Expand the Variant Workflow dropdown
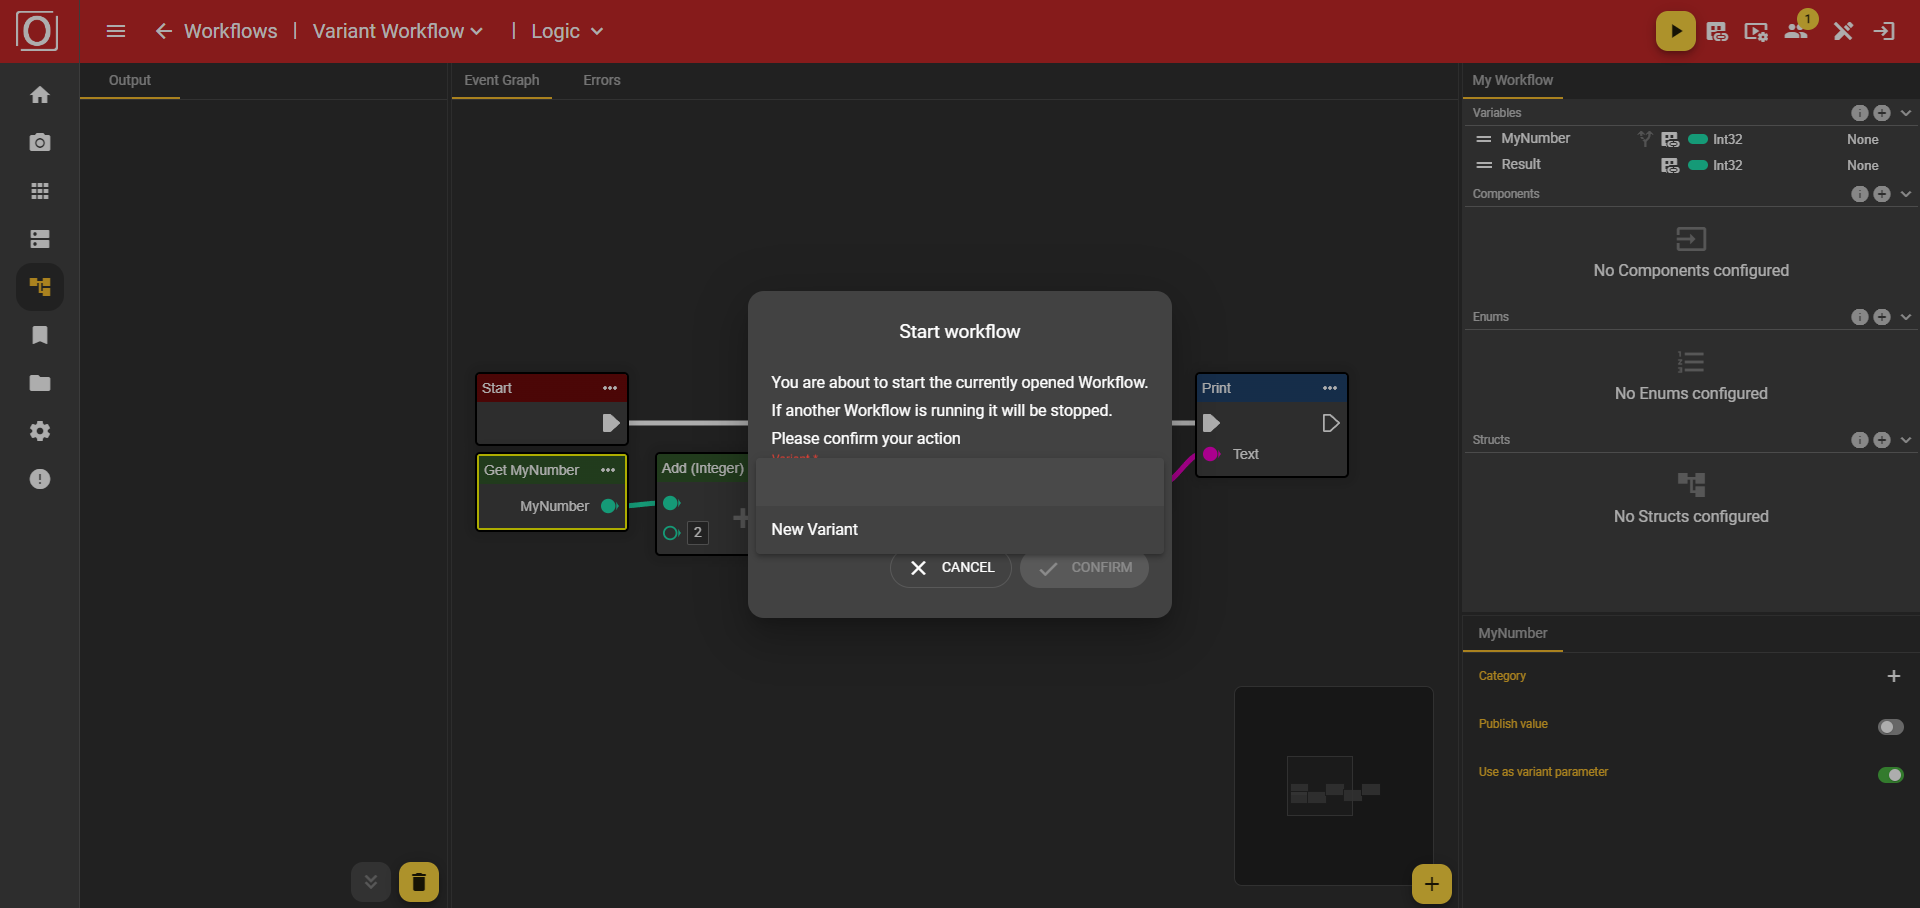The height and width of the screenshot is (908, 1920). pos(397,31)
